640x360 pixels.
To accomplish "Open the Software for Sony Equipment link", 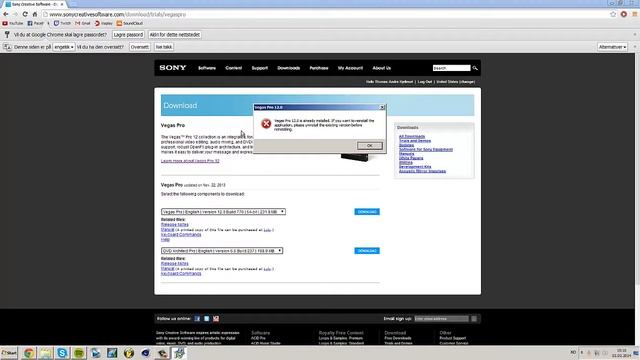I will click(426, 149).
